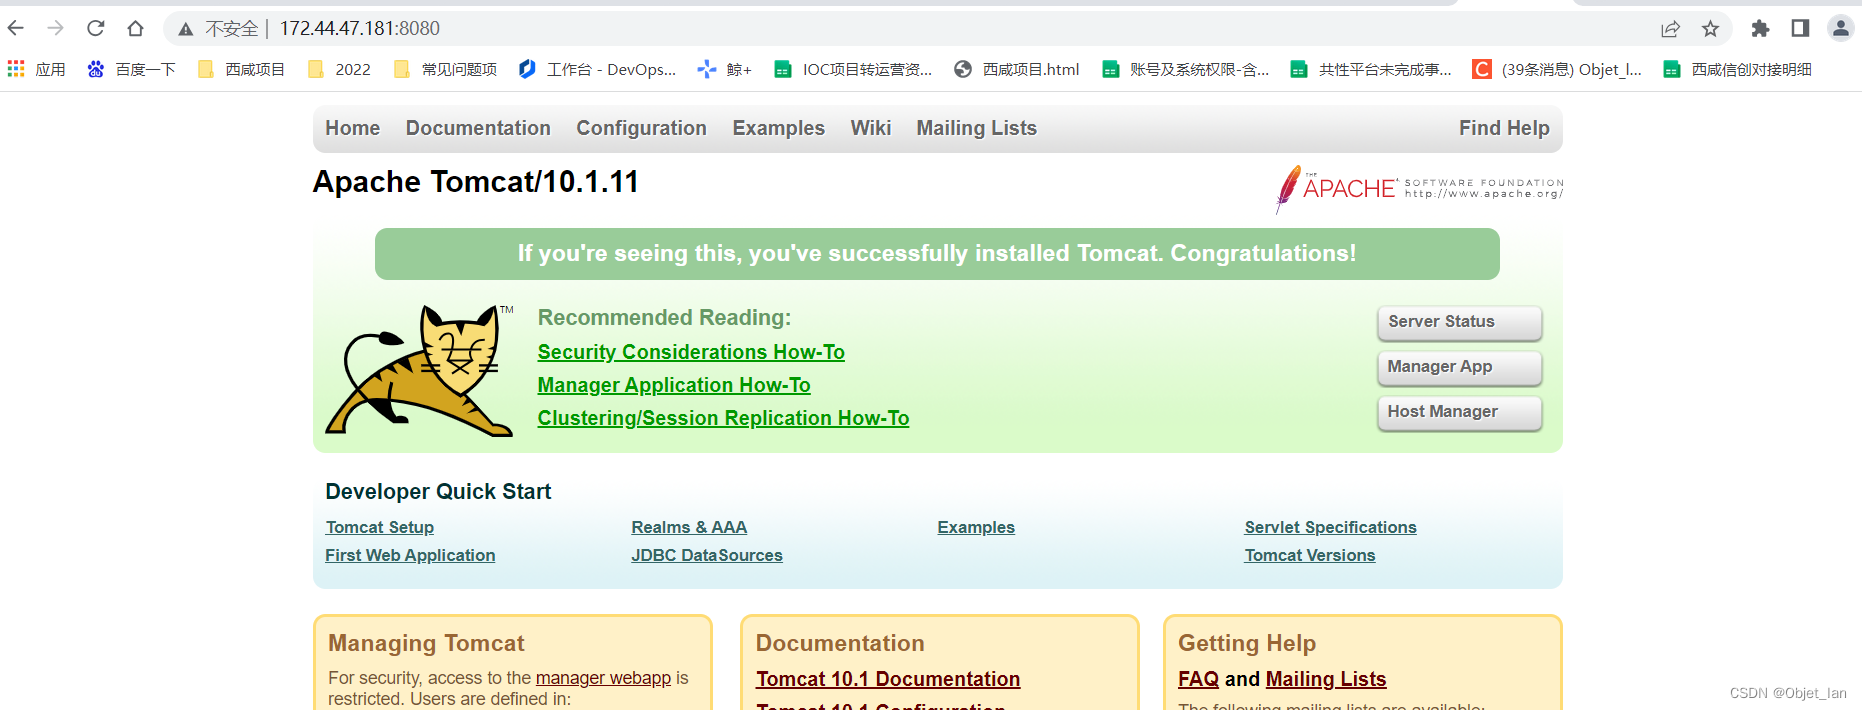
Task: Open the 共性平台未完成事 bookmark
Action: click(x=1371, y=69)
